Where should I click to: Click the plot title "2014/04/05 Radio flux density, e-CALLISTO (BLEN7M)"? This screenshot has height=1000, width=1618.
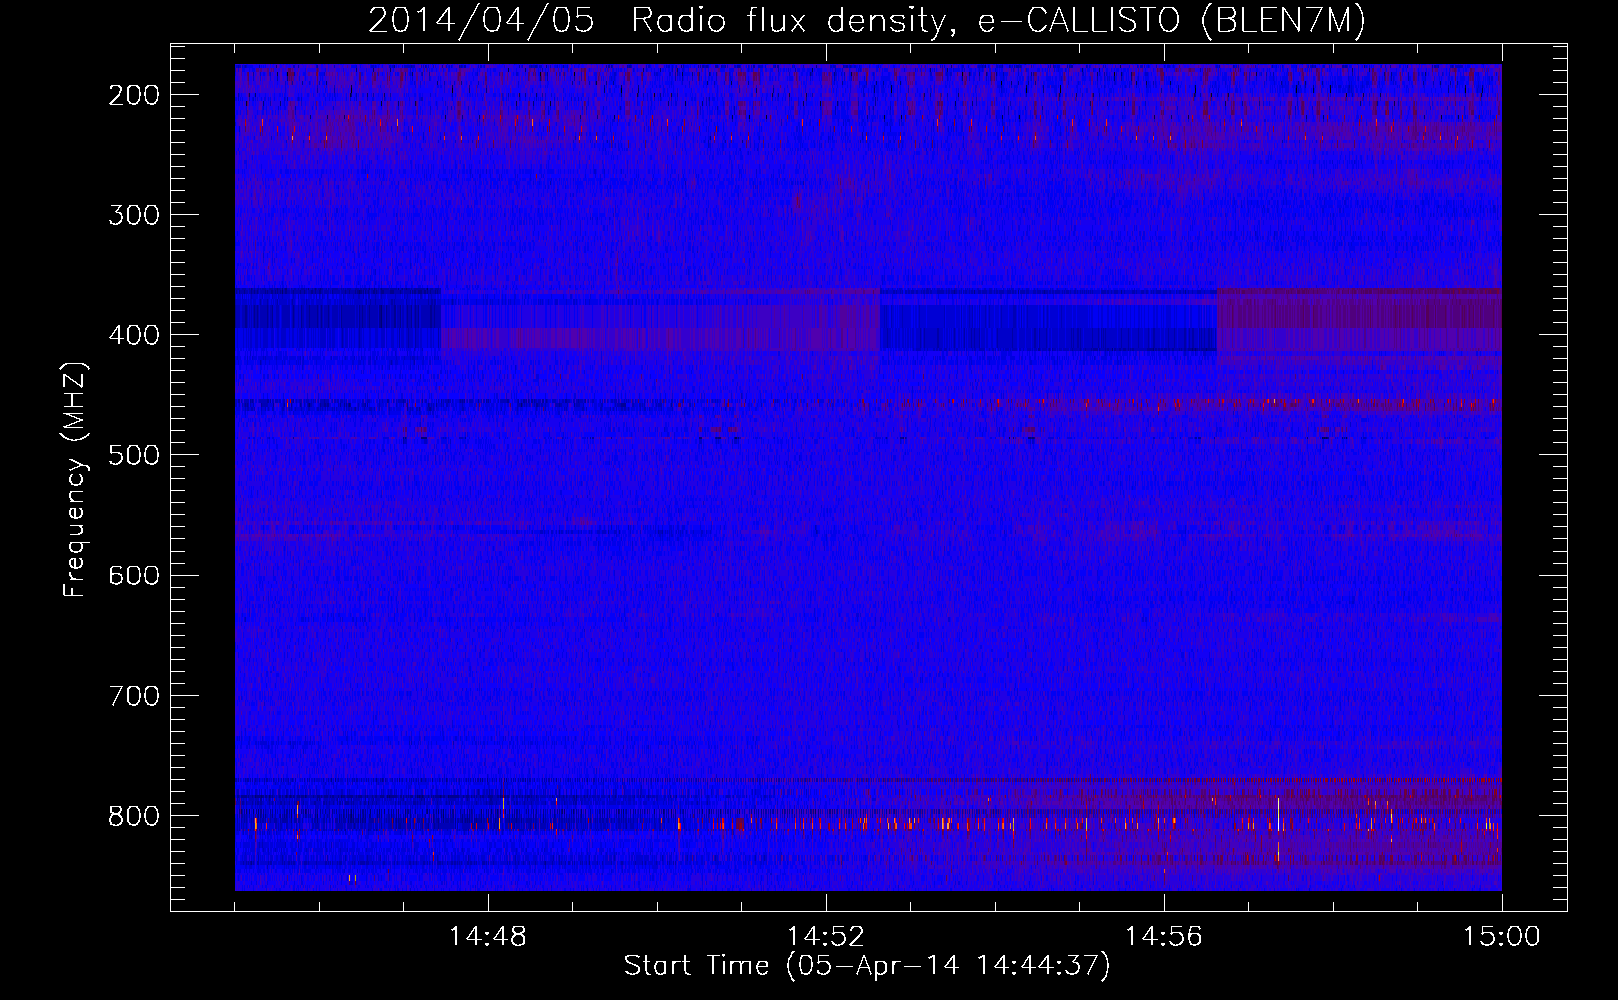pos(867,21)
